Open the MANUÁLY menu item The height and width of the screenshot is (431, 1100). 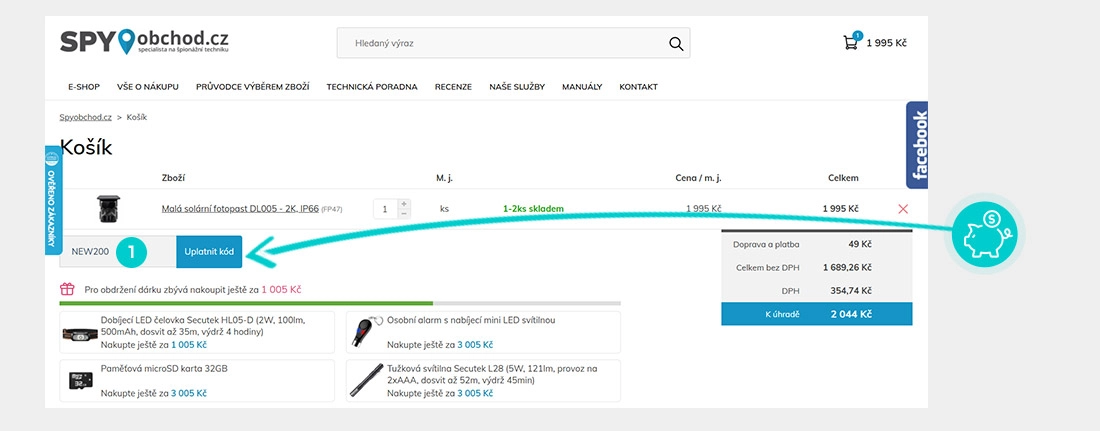[x=582, y=87]
